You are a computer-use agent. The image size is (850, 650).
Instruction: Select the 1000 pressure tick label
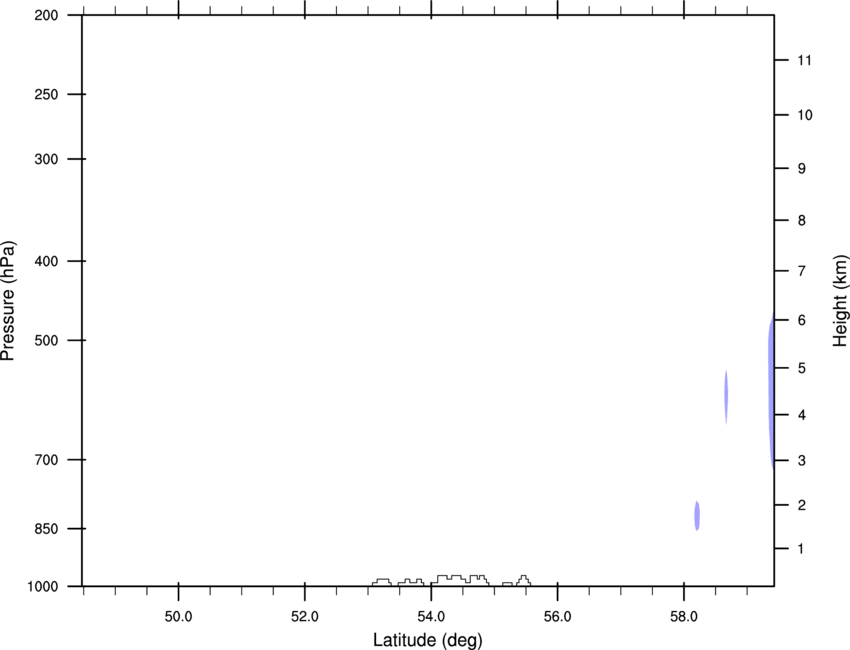[43, 586]
